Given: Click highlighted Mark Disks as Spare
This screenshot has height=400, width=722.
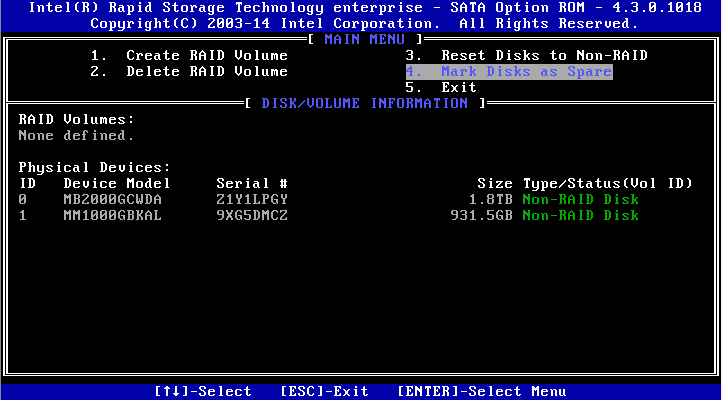Looking at the screenshot, I should click(x=509, y=71).
